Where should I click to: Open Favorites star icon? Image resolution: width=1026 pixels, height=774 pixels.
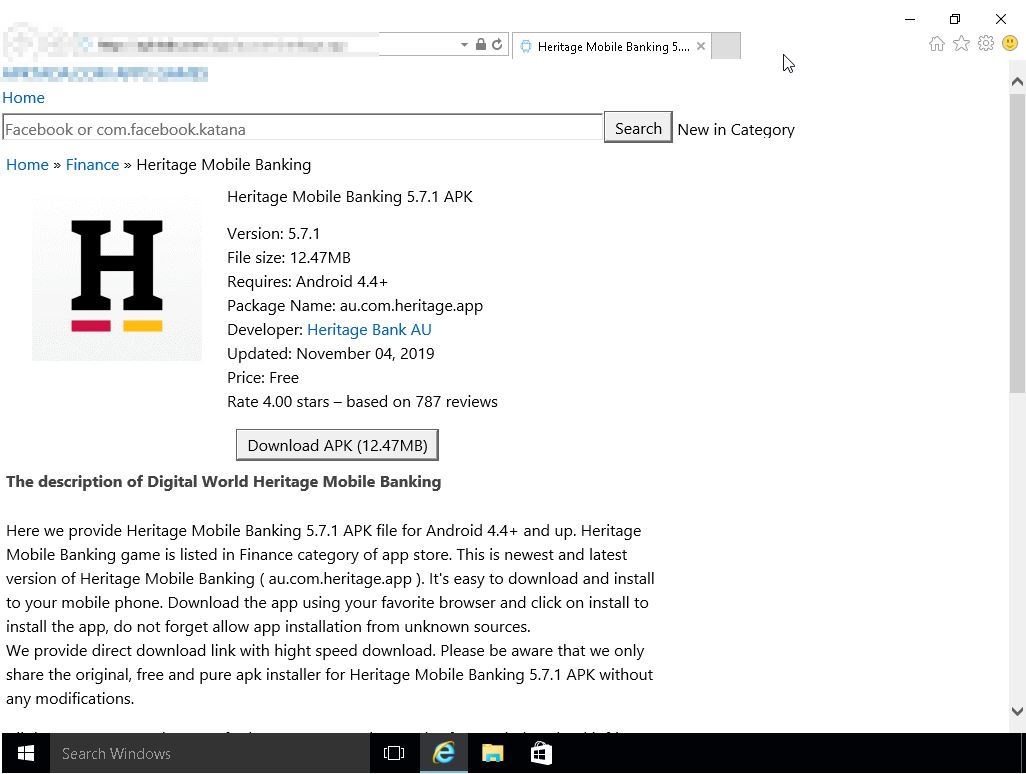click(x=961, y=44)
